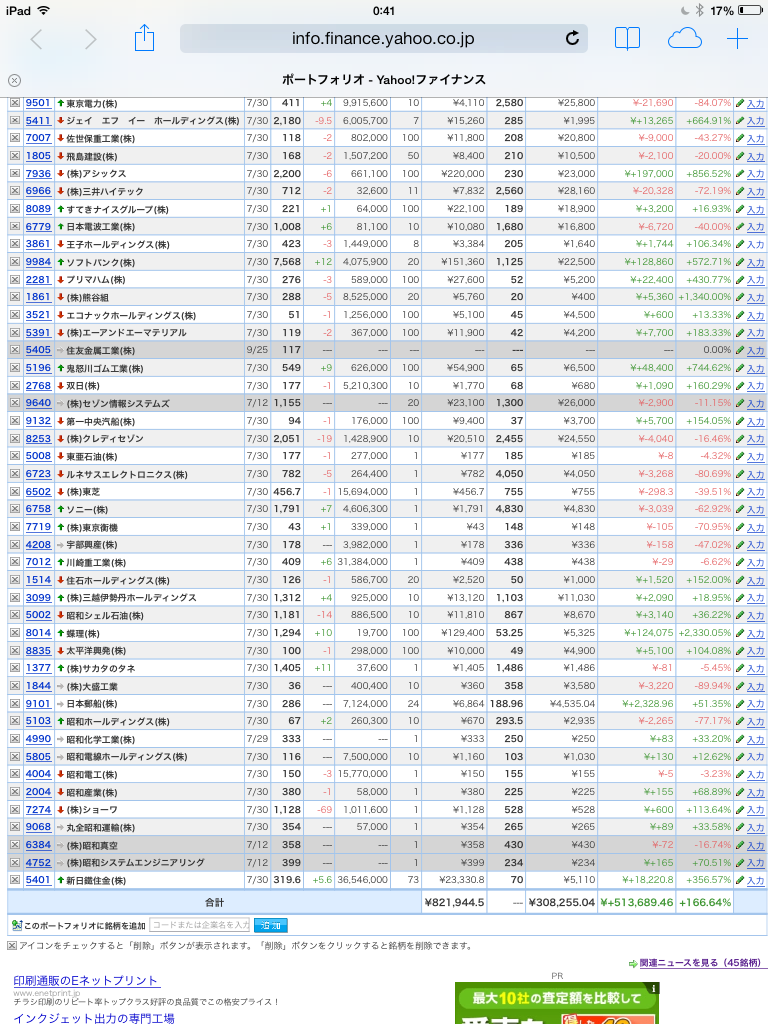The image size is (768, 1024).
Task: Check delete box for 7936 アシックス
Action: coord(15,174)
